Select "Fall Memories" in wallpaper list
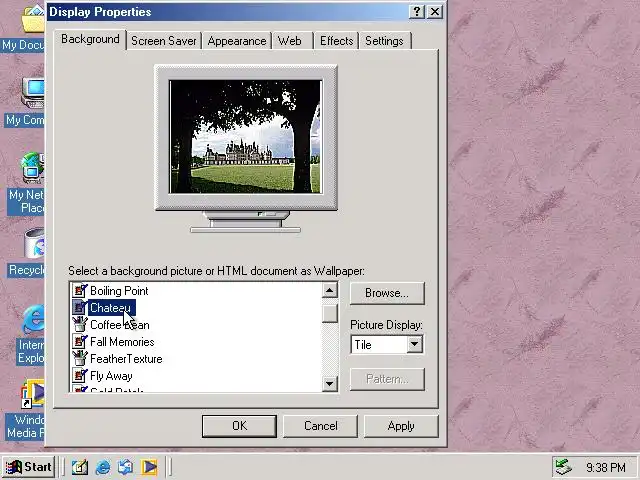640x480 pixels. 122,342
